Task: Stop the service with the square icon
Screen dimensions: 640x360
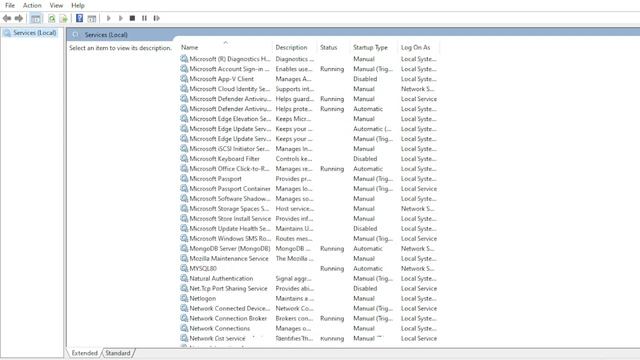Action: pyautogui.click(x=132, y=18)
